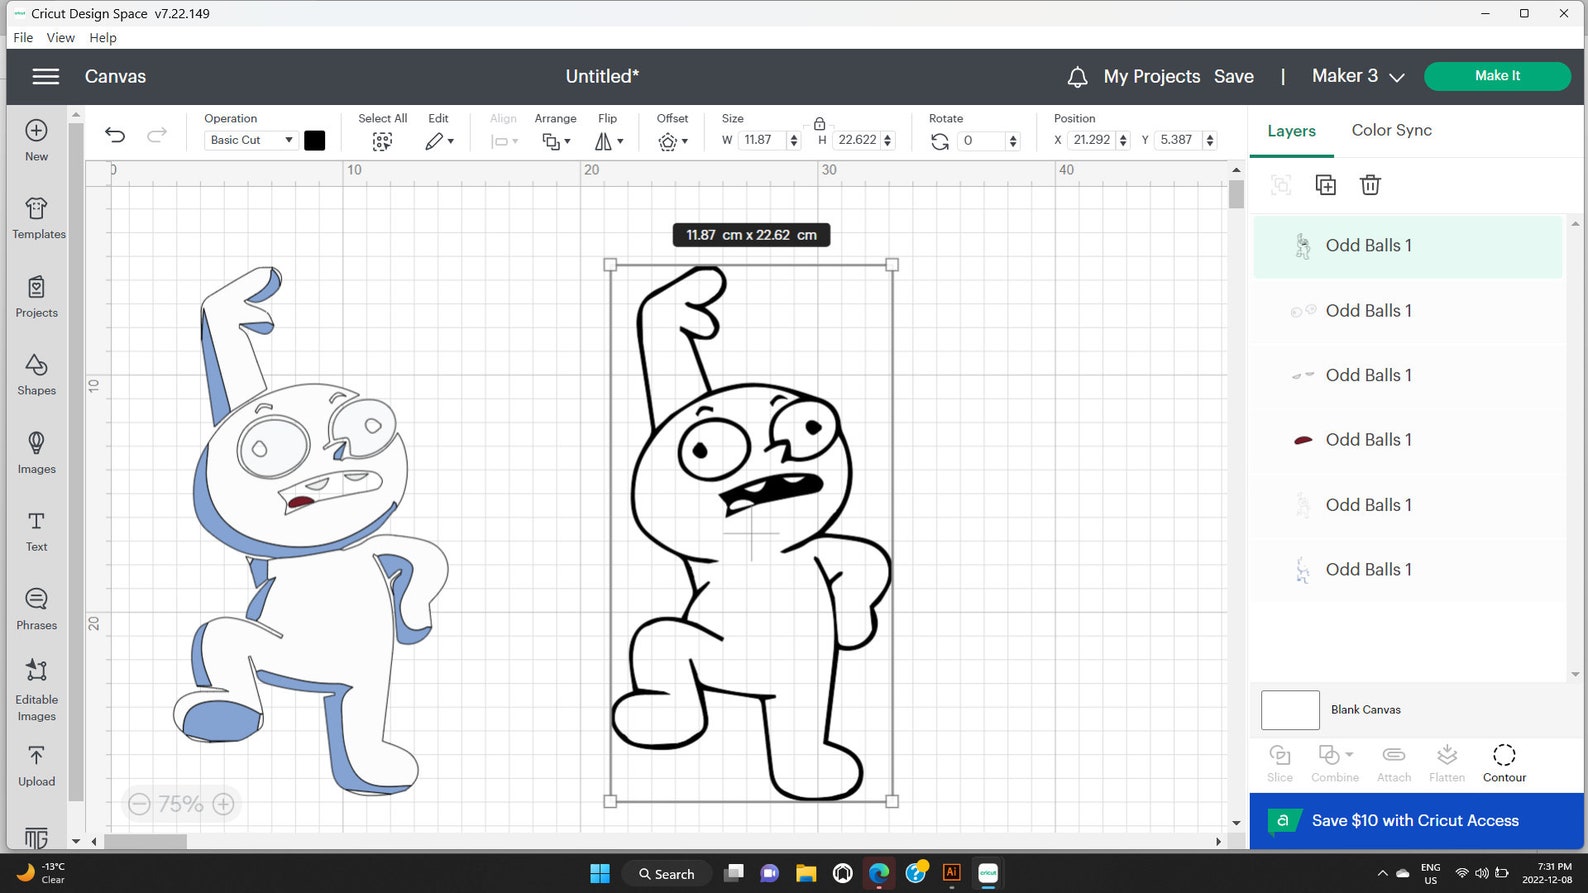
Task: Open the Maker 3 machine dropdown
Action: click(x=1358, y=76)
